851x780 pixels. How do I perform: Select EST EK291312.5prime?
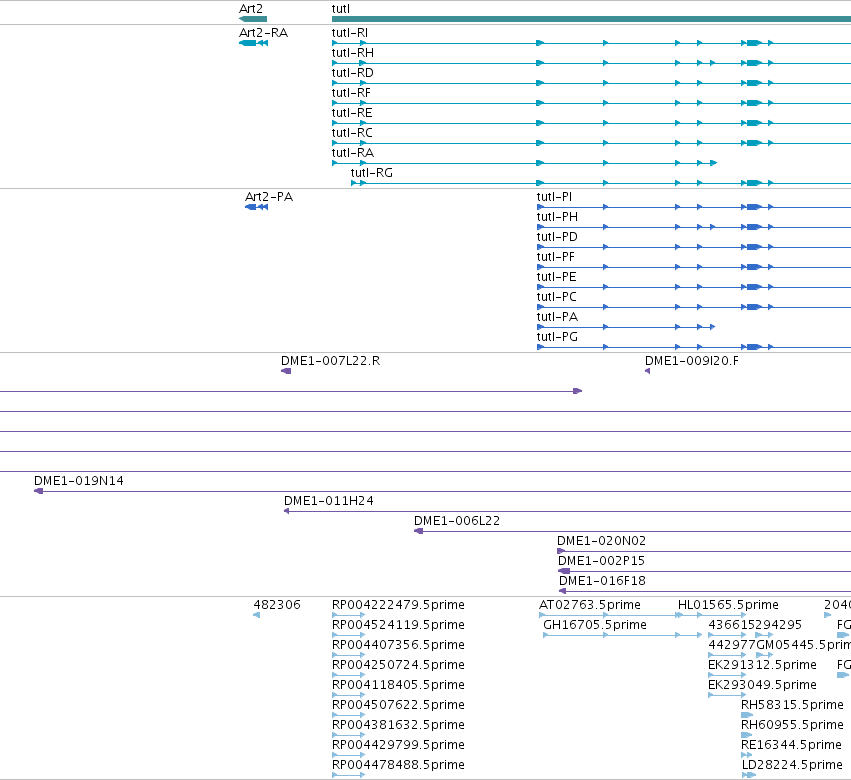pos(763,665)
